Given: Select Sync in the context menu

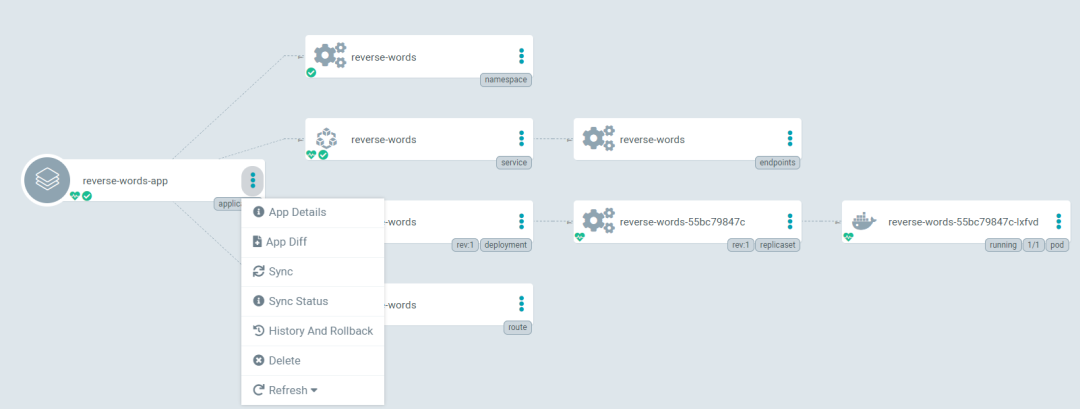Looking at the screenshot, I should pos(280,271).
